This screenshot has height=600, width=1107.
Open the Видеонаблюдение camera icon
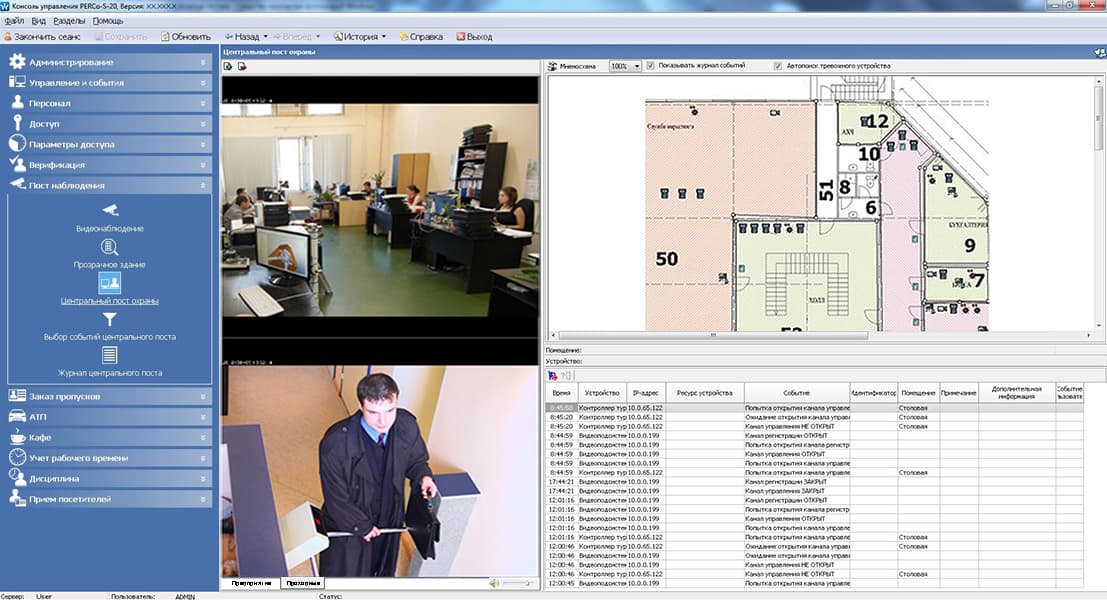click(110, 210)
